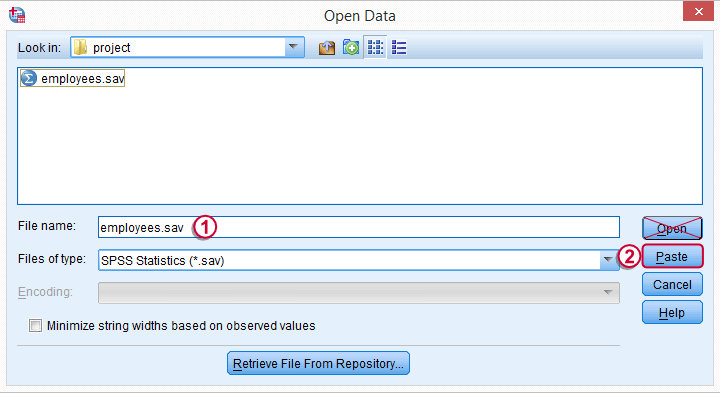Toggle Minimize string widths checkbox
Image resolution: width=720 pixels, height=393 pixels.
(35, 326)
